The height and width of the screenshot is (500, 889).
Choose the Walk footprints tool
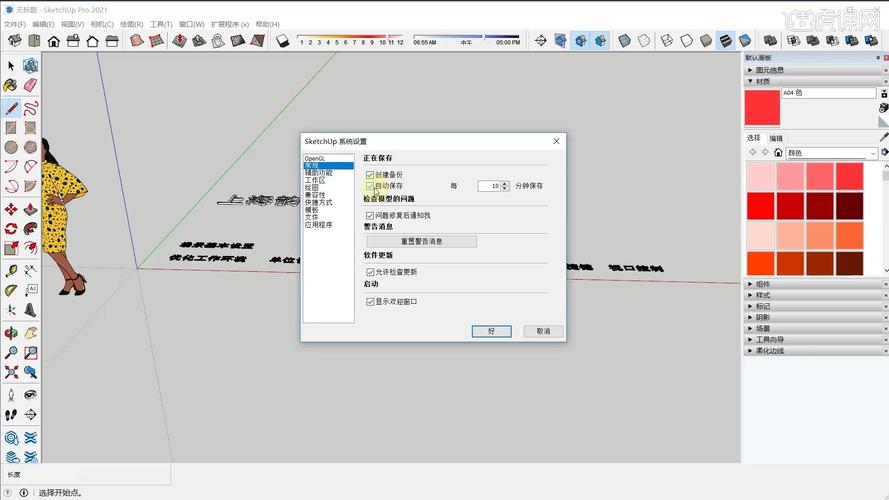click(11, 414)
